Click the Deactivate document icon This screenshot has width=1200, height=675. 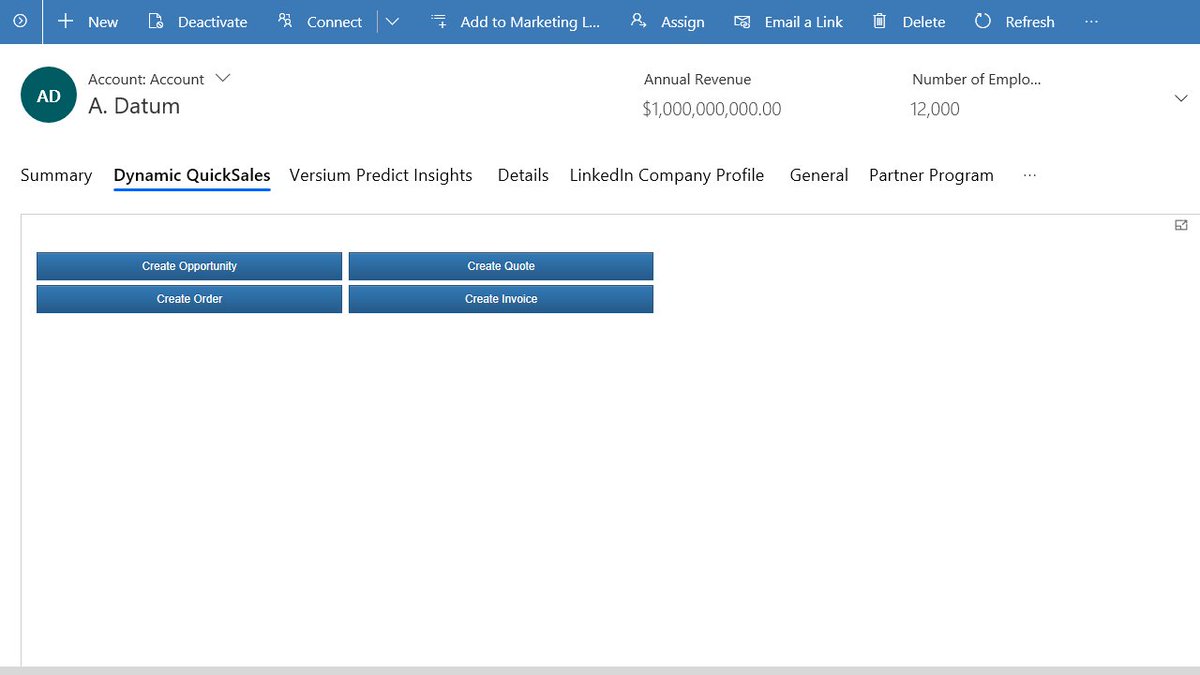tap(155, 21)
